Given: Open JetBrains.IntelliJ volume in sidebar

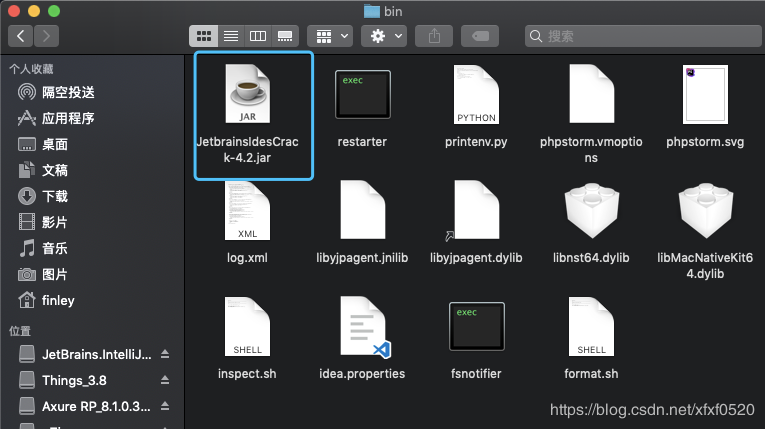Looking at the screenshot, I should (x=85, y=354).
